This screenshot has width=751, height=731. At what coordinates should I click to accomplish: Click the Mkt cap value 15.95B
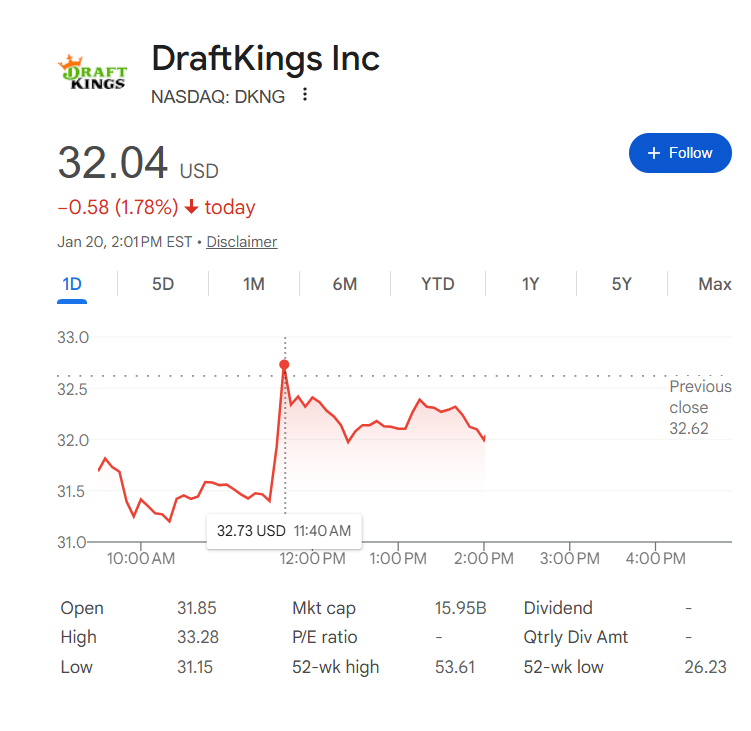click(x=460, y=608)
